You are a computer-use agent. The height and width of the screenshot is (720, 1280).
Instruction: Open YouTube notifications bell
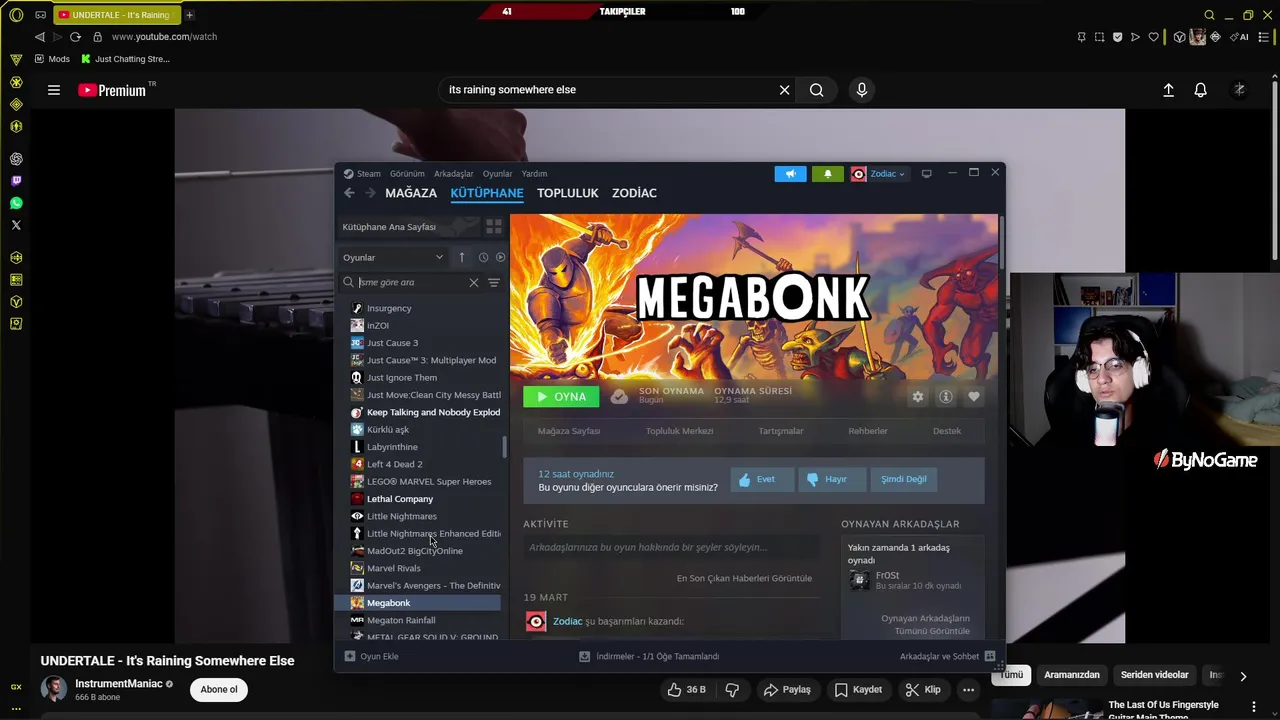coord(1201,90)
